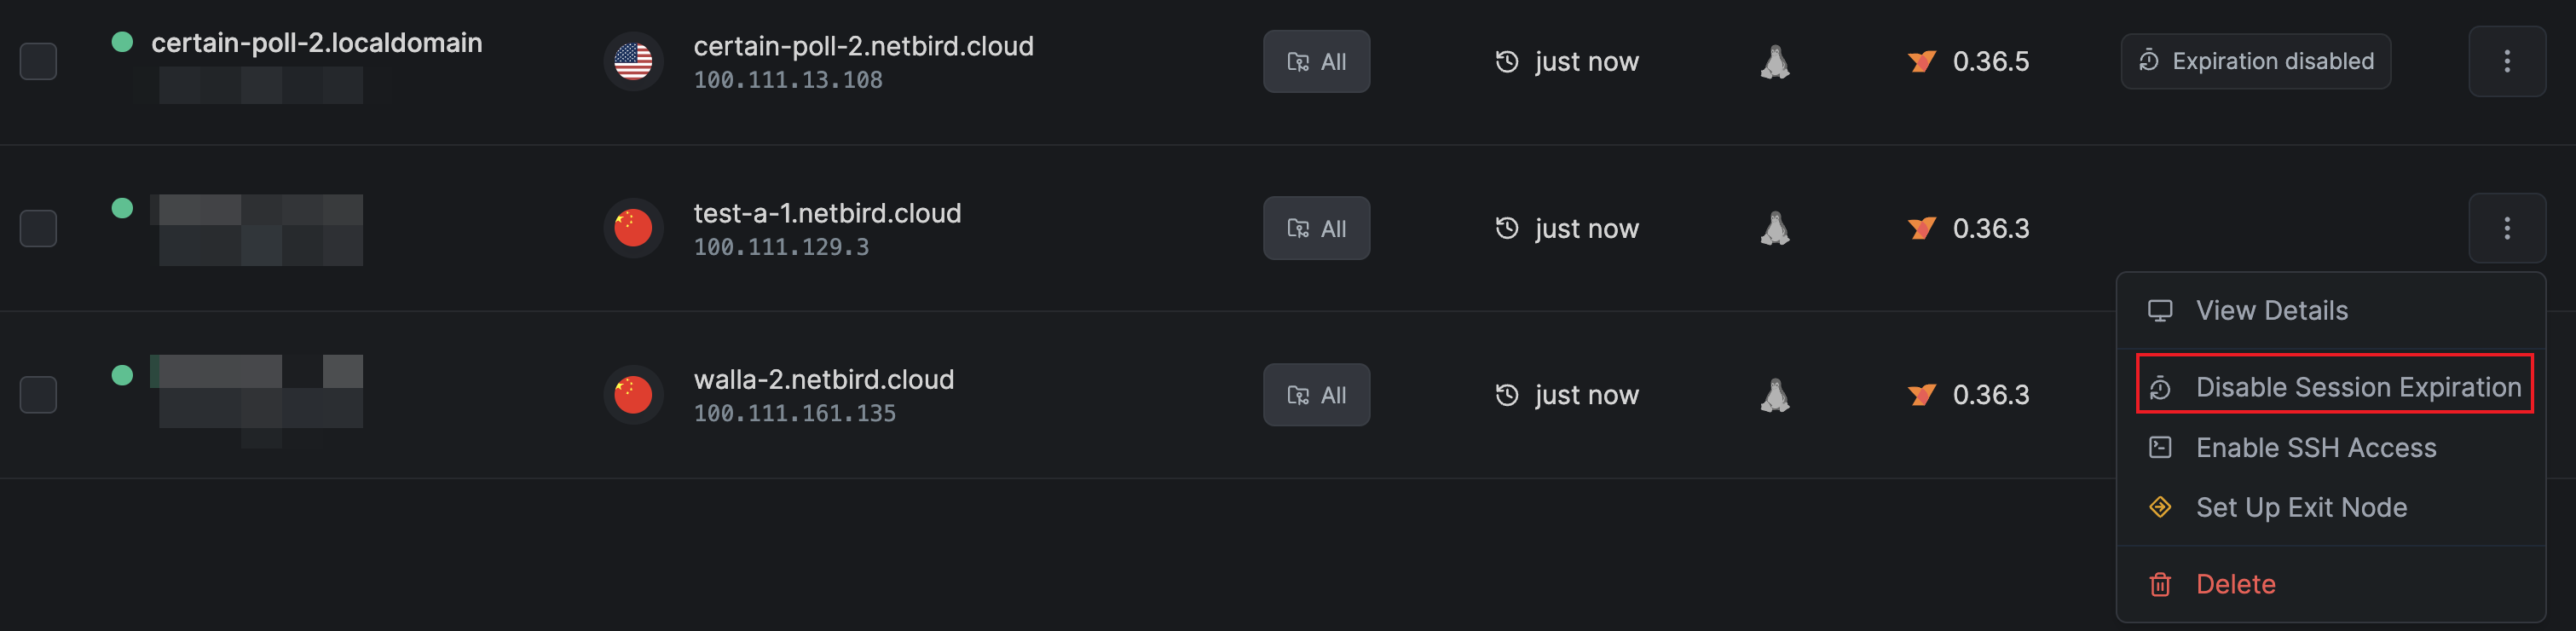2576x631 pixels.
Task: Toggle the three-dot menu on test-a-1 row
Action: [2506, 228]
